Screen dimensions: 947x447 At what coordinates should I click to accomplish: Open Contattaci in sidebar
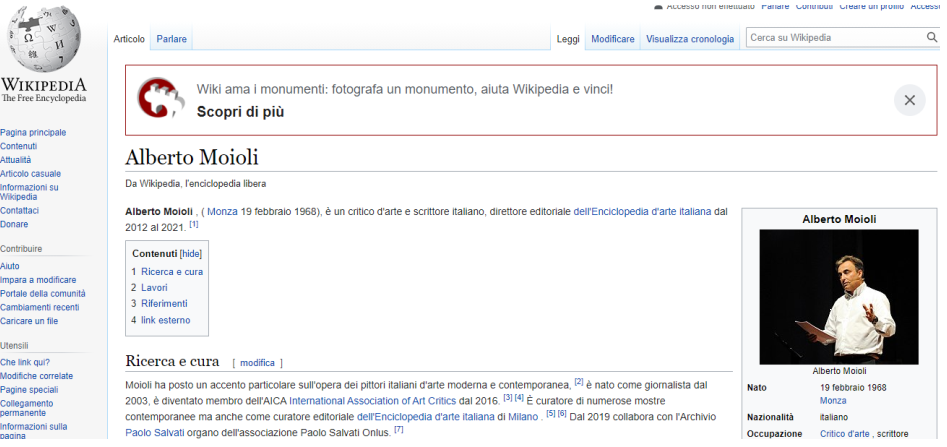(19, 210)
